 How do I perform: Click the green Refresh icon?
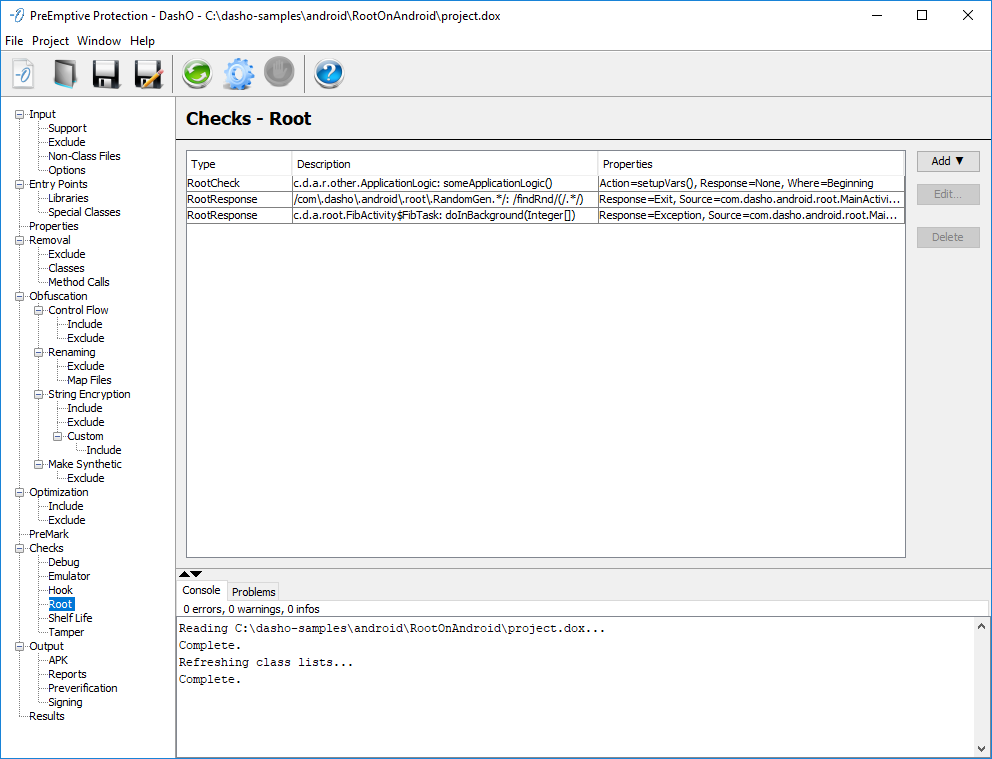coord(197,74)
